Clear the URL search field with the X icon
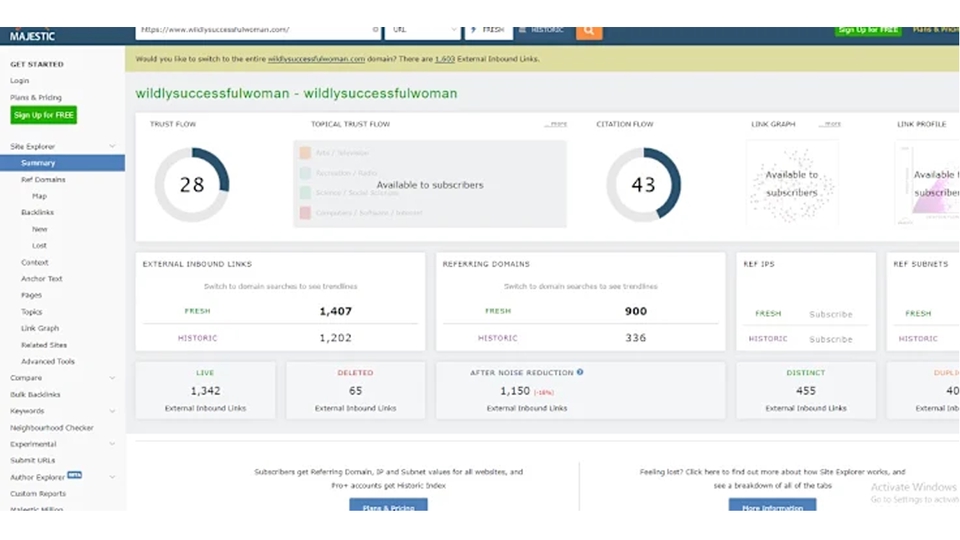Screen dimensions: 960x540 click(375, 29)
